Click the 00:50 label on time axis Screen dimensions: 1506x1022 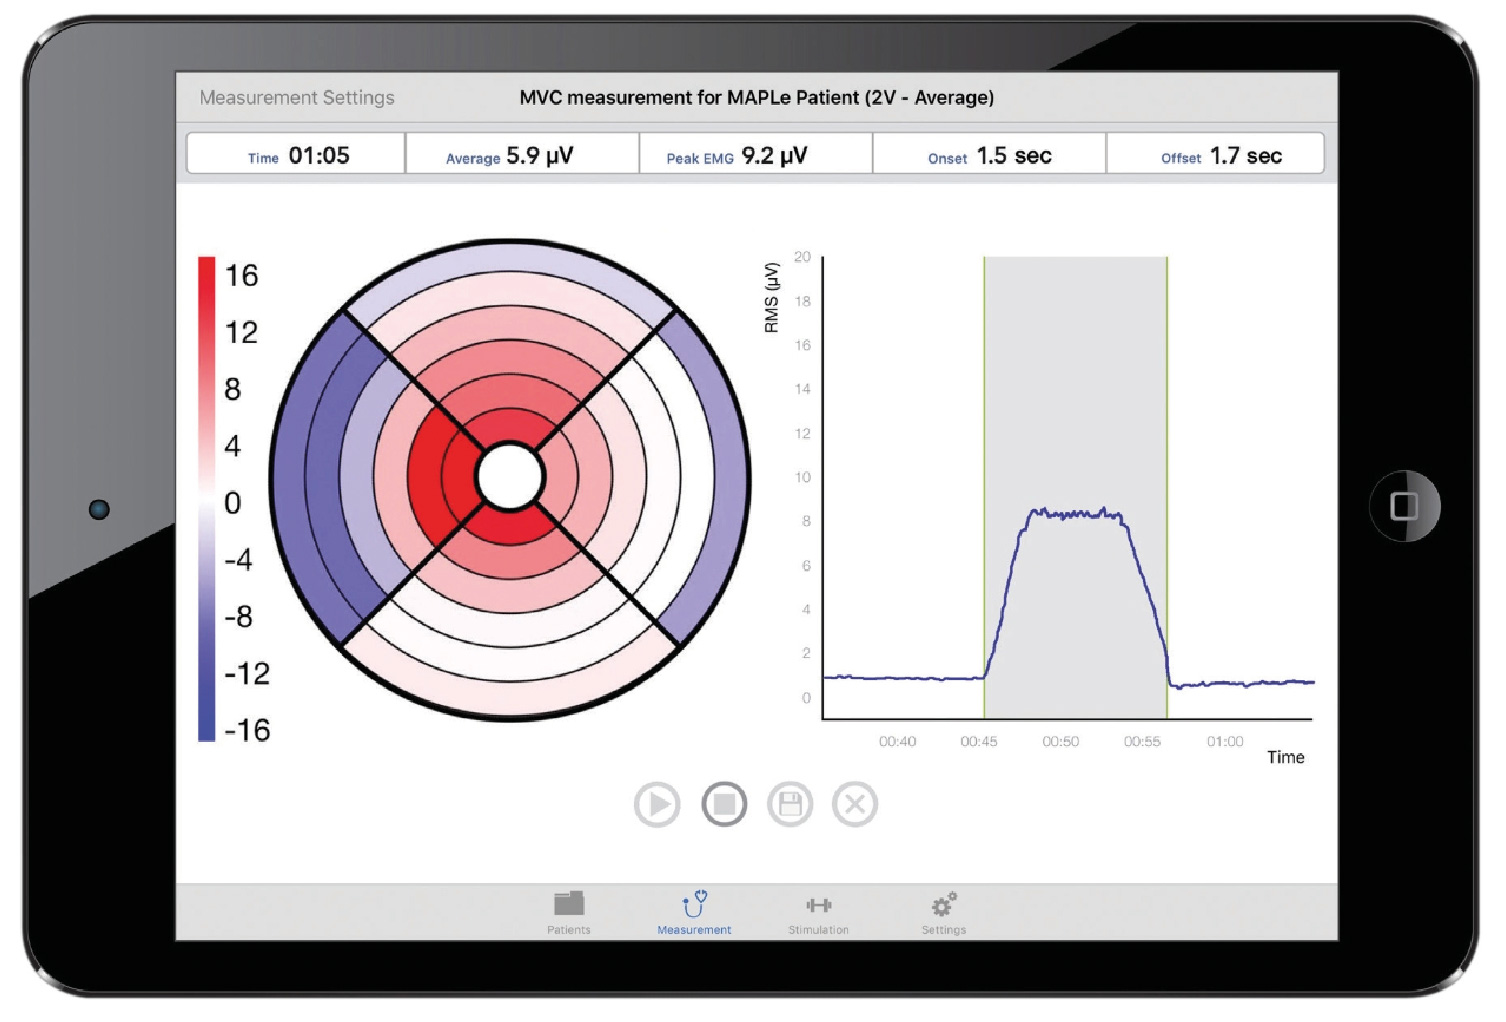tap(1060, 742)
